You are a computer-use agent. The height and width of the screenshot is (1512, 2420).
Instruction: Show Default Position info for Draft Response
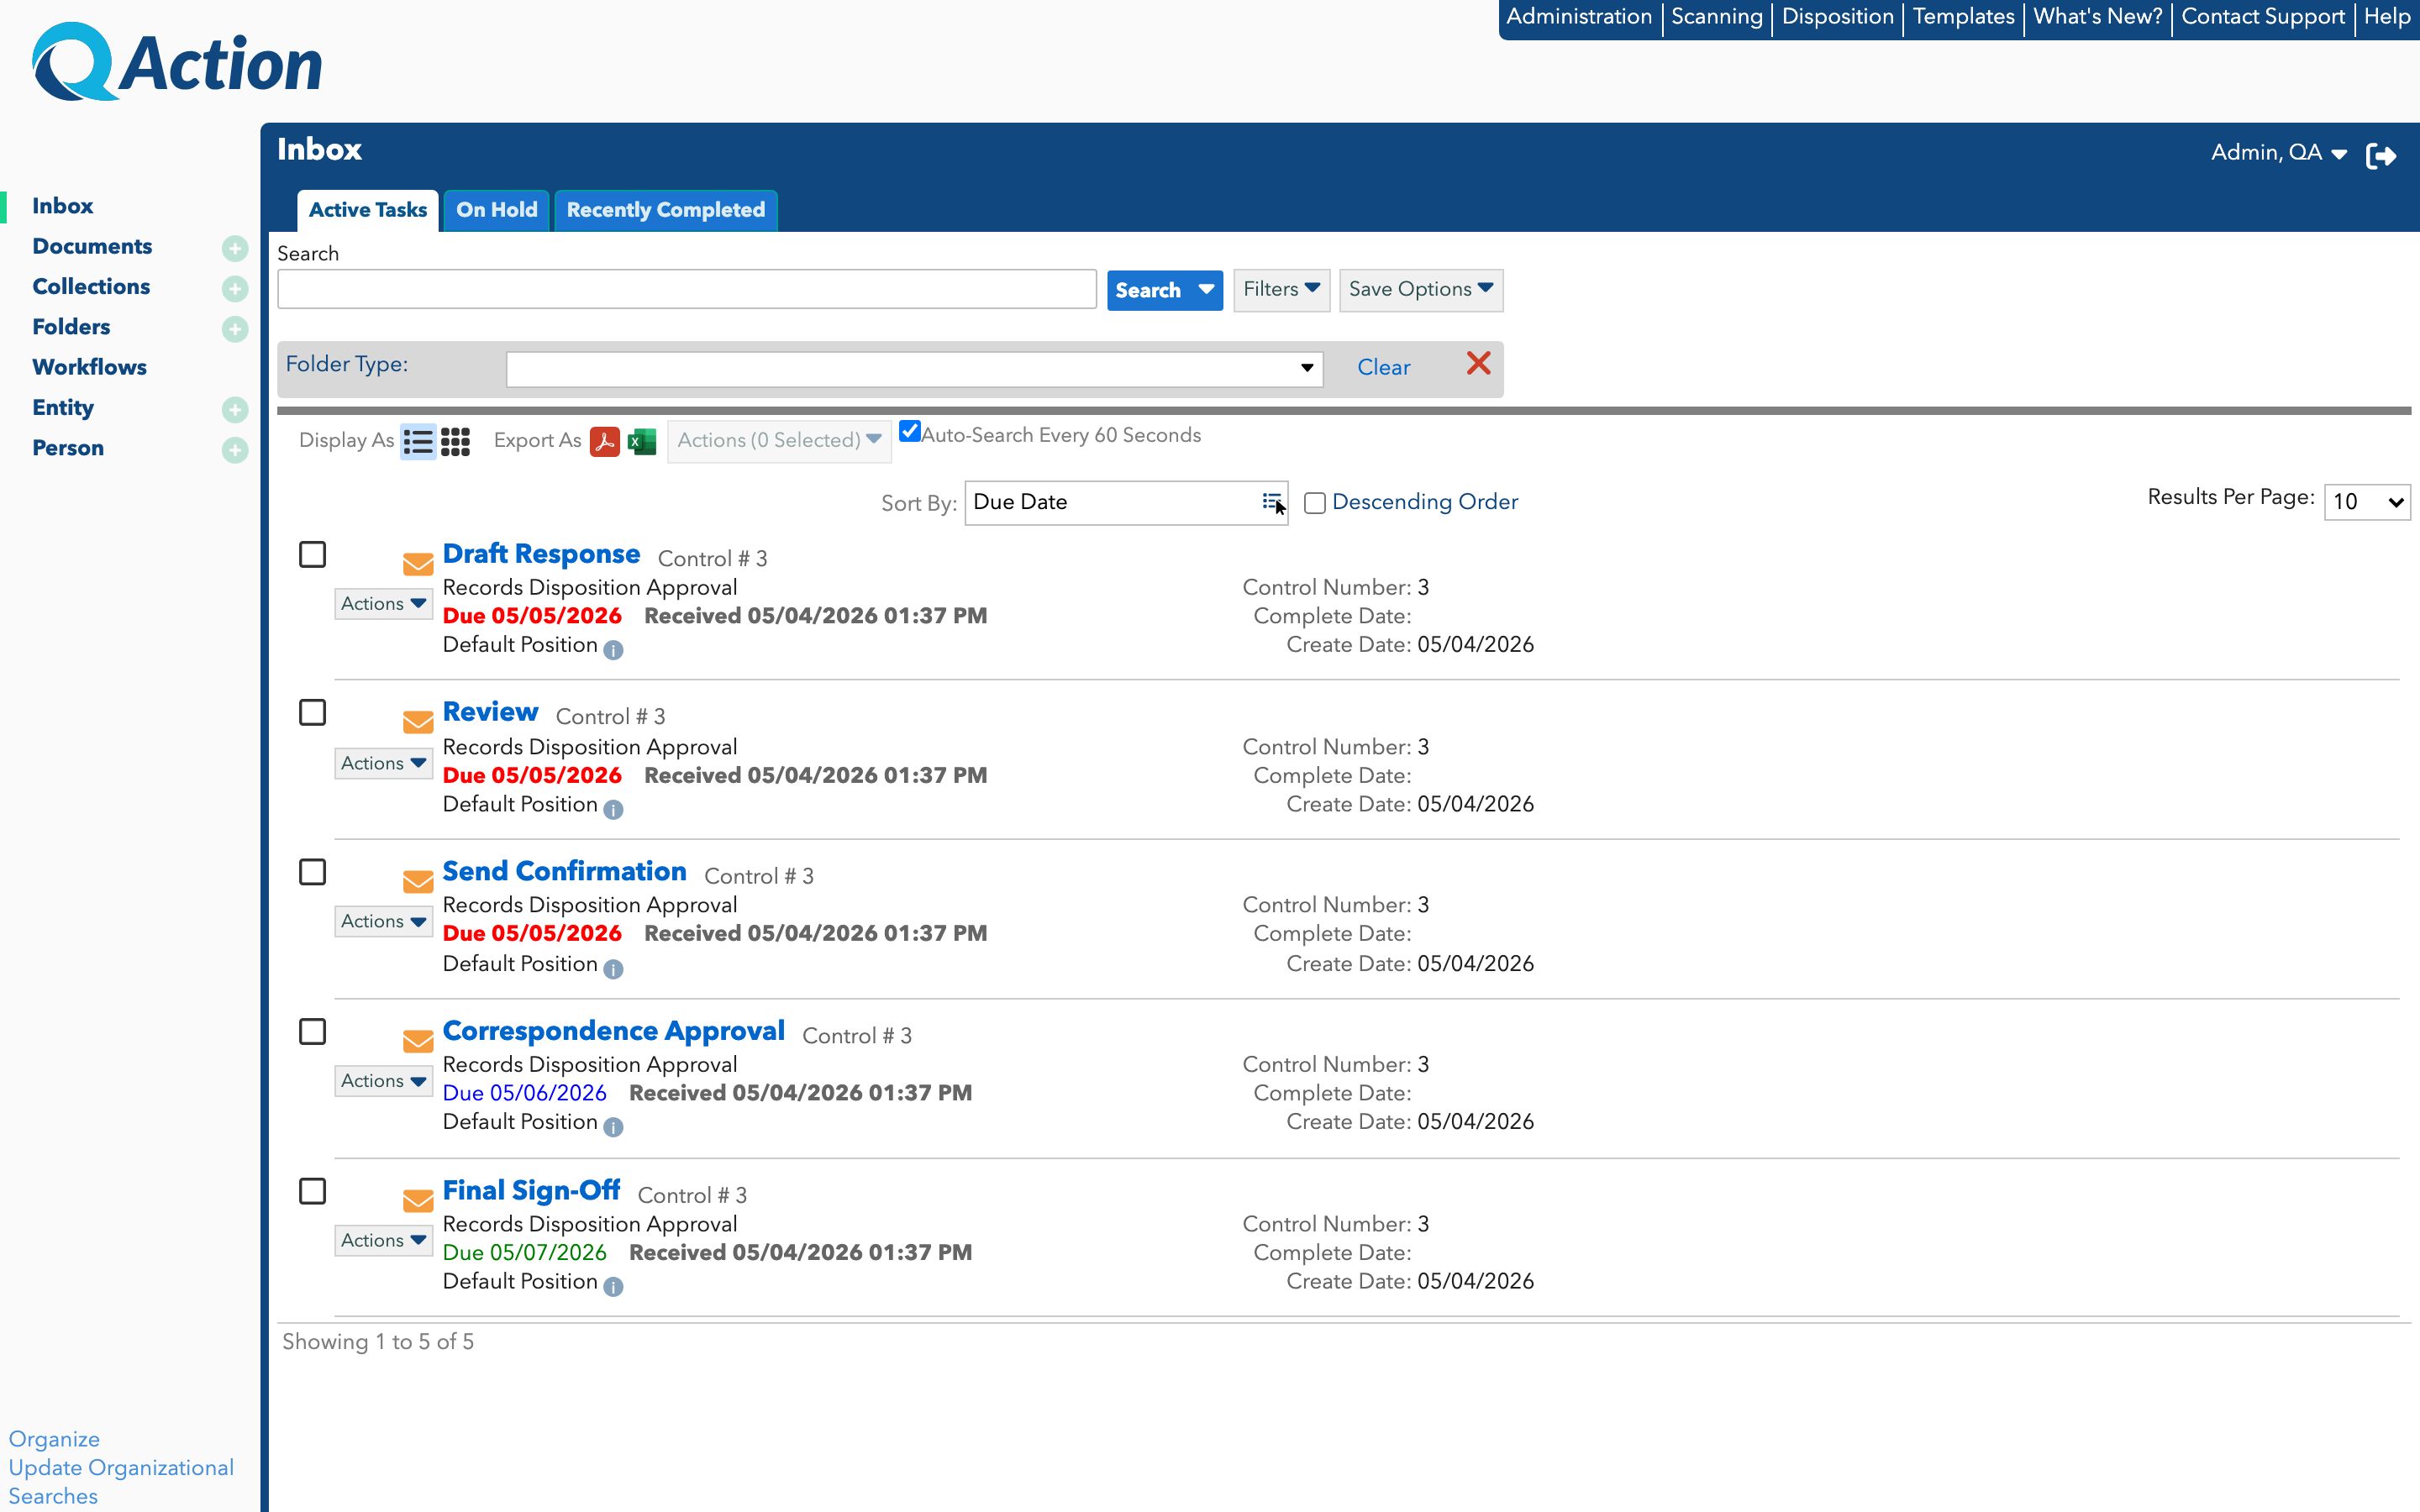click(614, 650)
